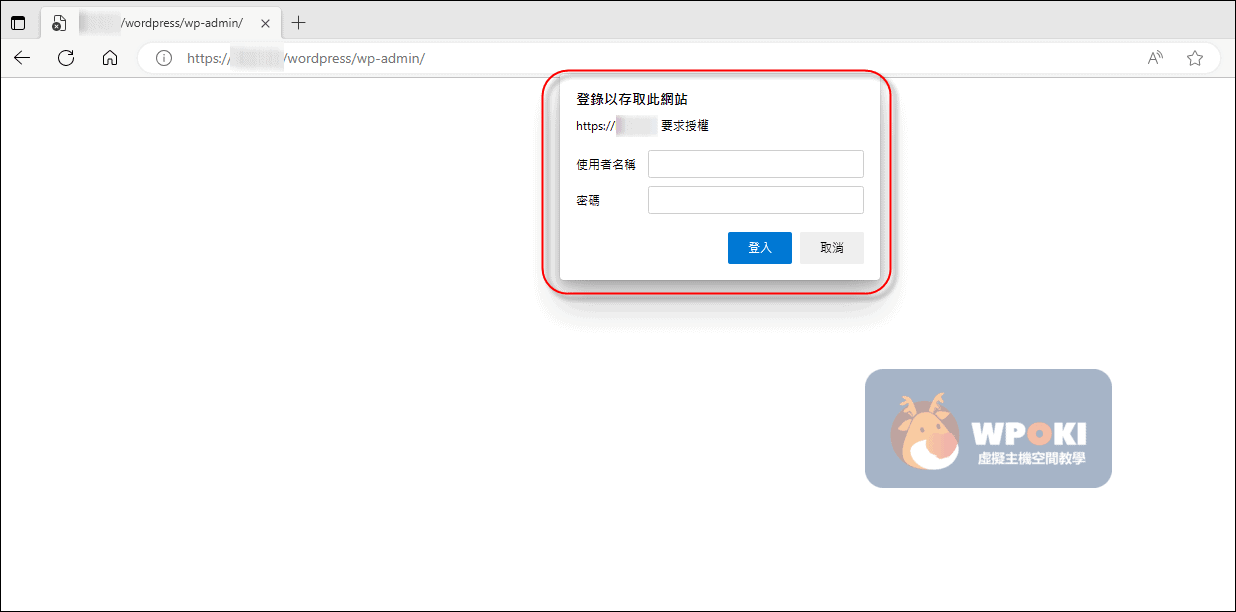Focus the 密碼 password field
The width and height of the screenshot is (1236, 612).
755,200
